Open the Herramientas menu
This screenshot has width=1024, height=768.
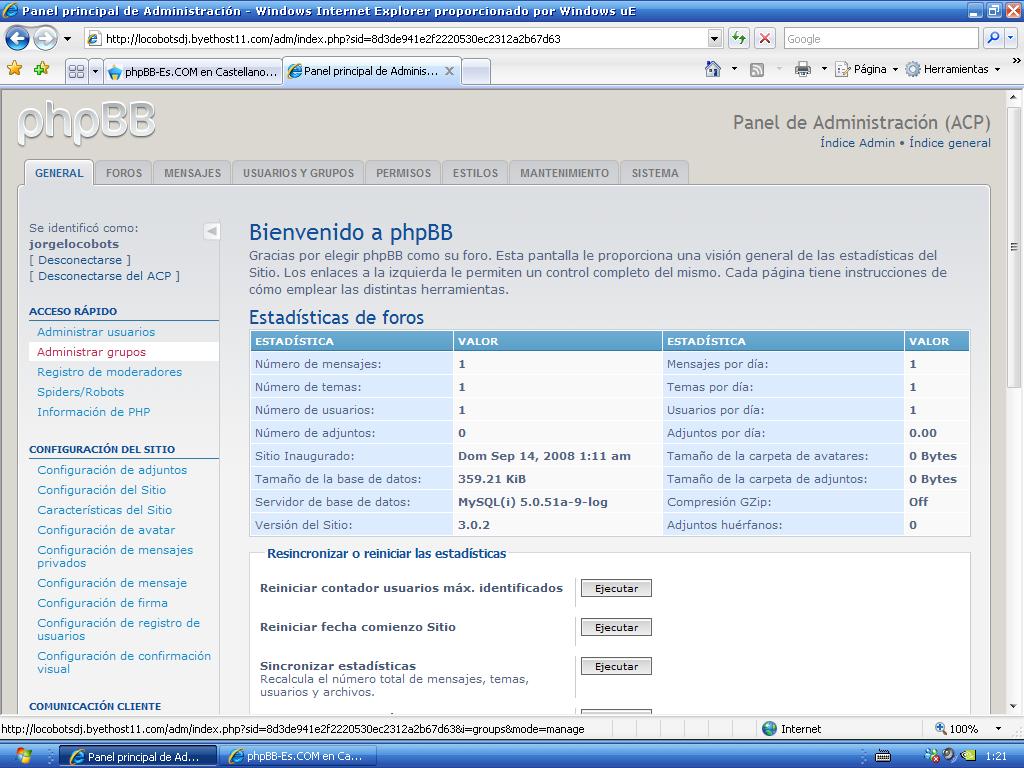click(x=953, y=69)
